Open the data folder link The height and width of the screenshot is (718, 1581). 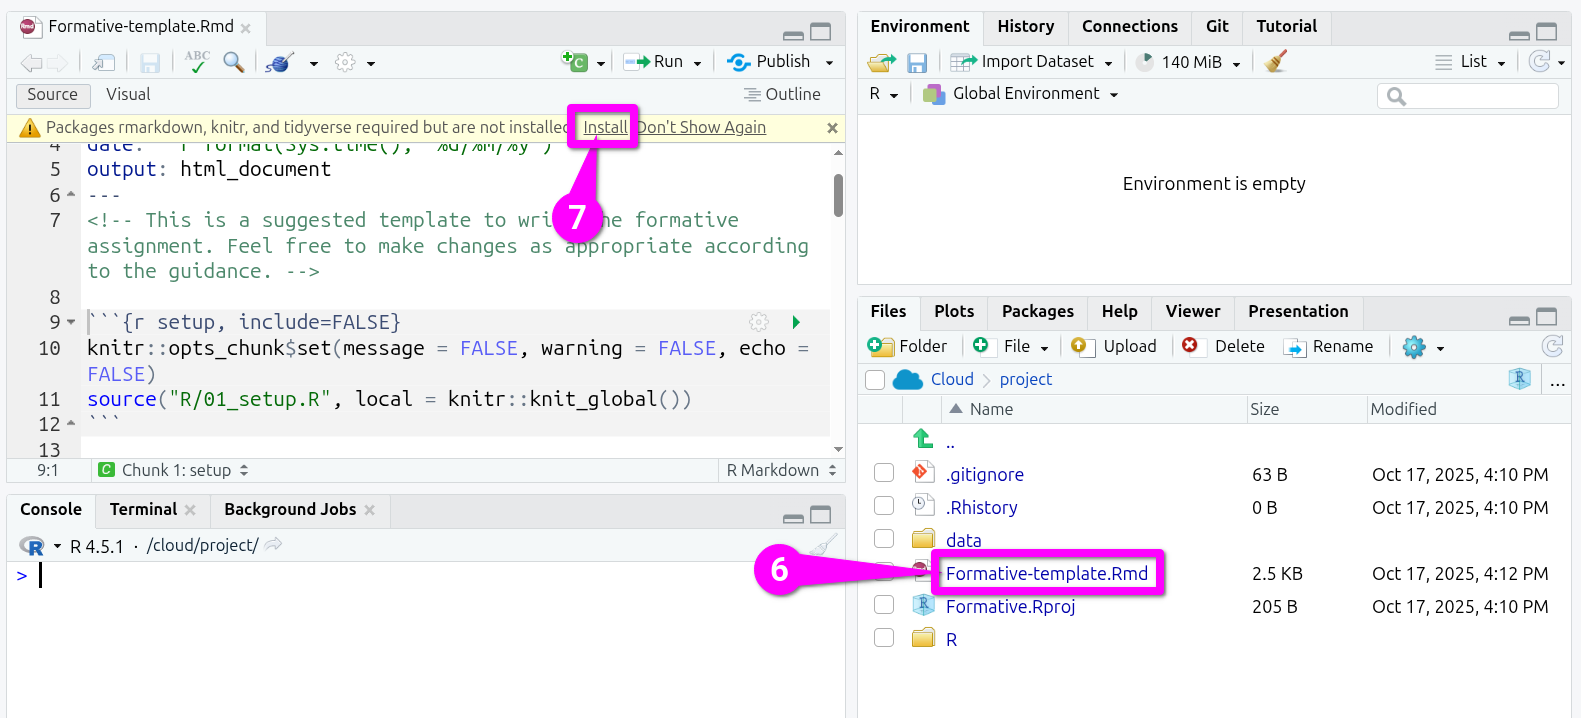coord(963,540)
